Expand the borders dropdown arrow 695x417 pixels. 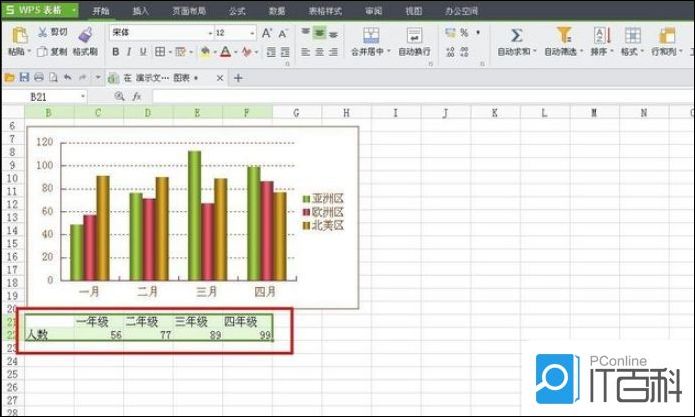coord(170,52)
